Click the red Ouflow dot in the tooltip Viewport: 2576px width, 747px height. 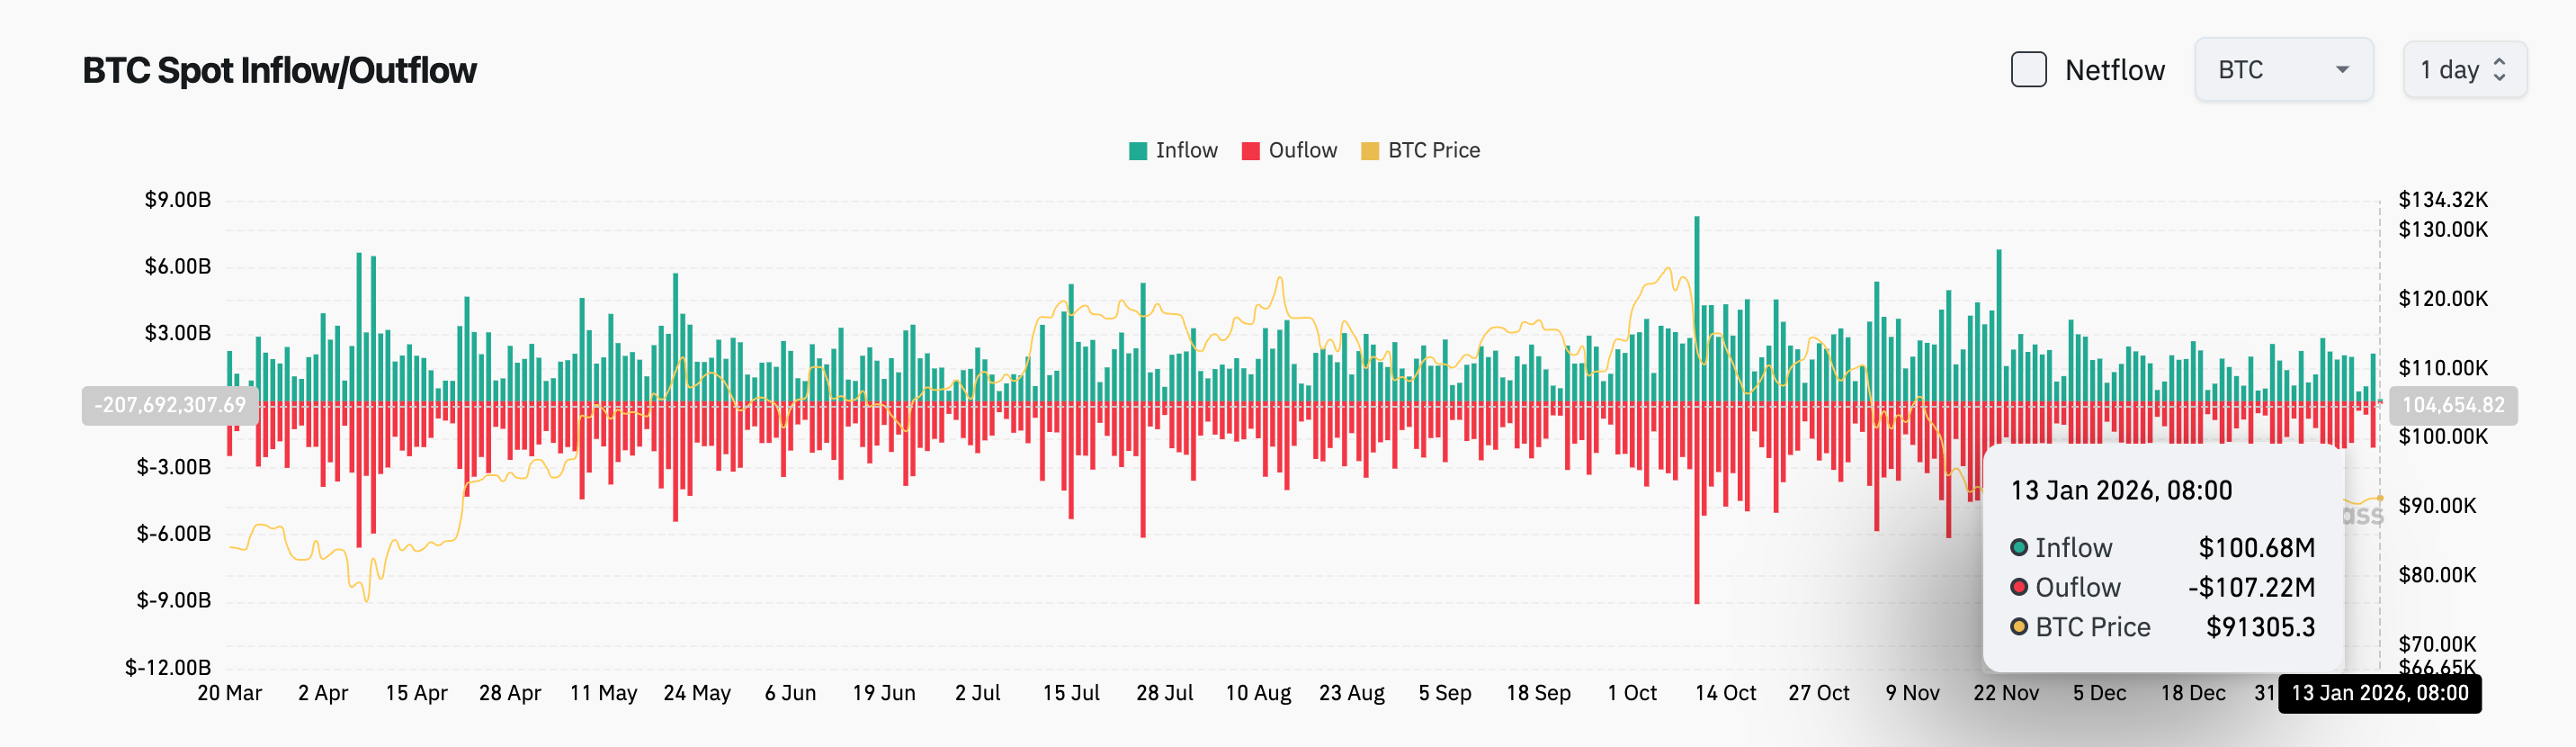2019,588
